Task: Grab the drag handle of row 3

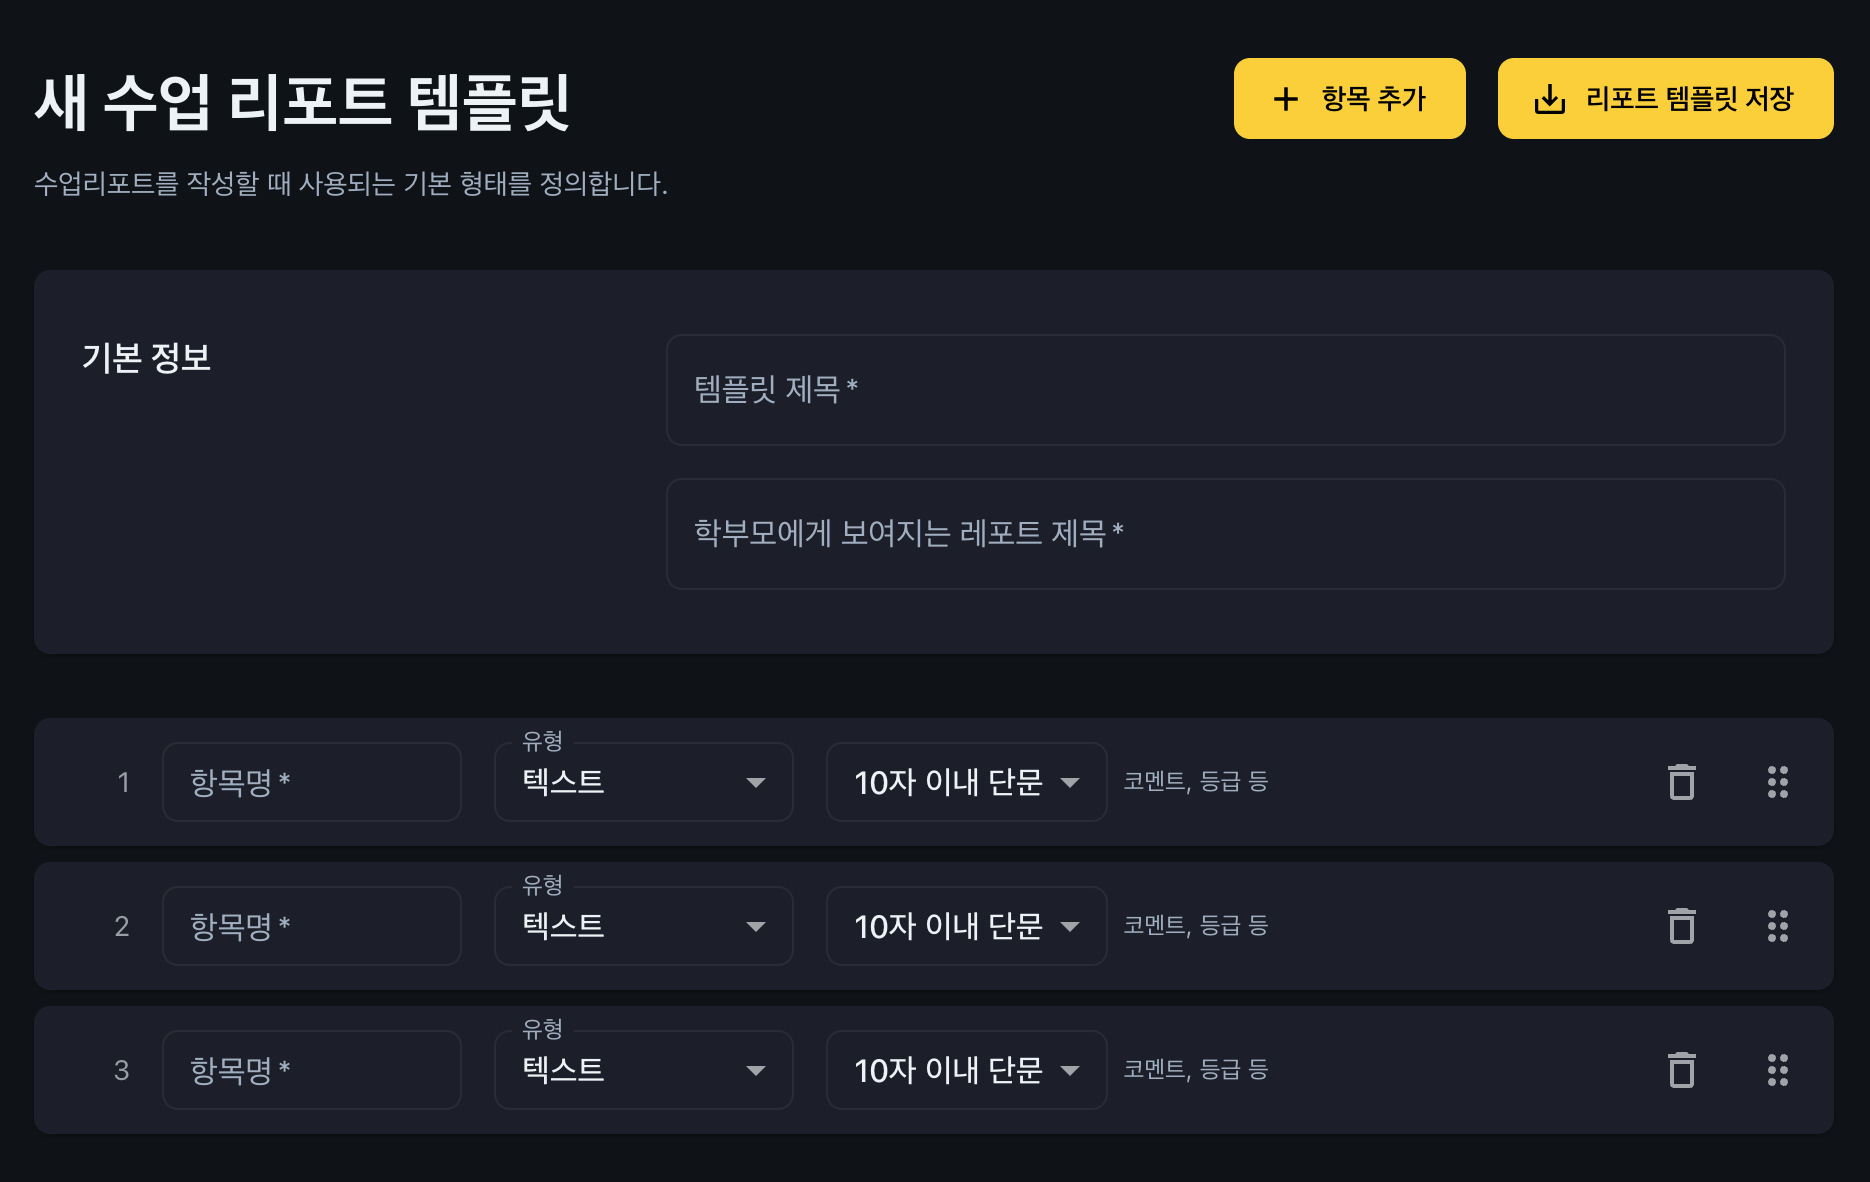Action: [1777, 1070]
